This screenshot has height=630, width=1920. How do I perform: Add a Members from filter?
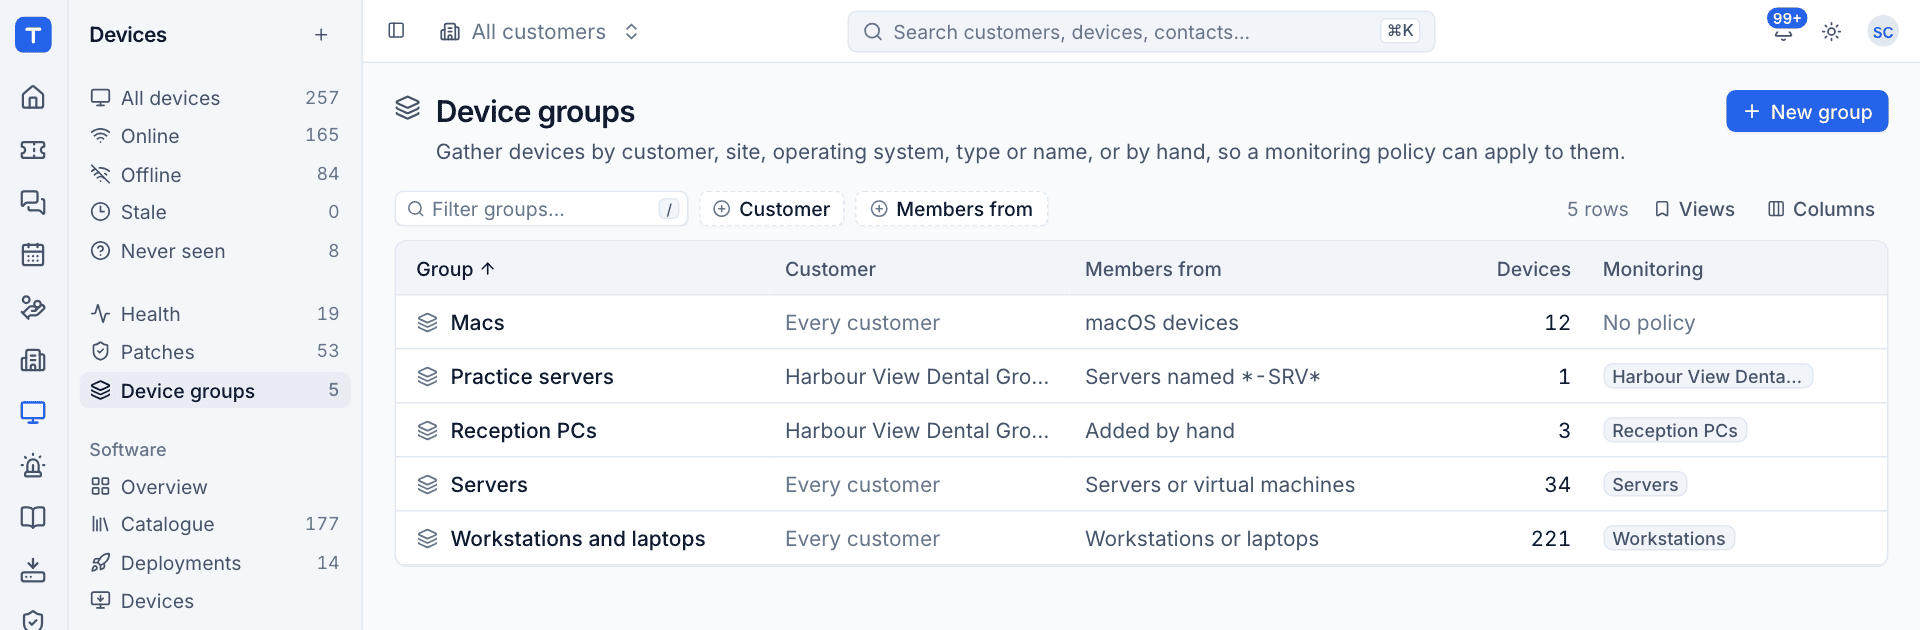(x=951, y=209)
